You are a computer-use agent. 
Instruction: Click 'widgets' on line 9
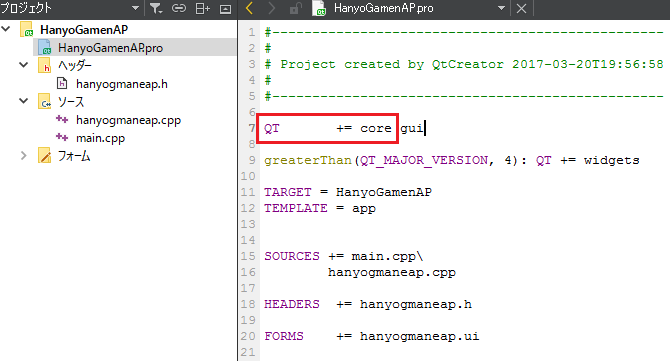click(x=611, y=160)
